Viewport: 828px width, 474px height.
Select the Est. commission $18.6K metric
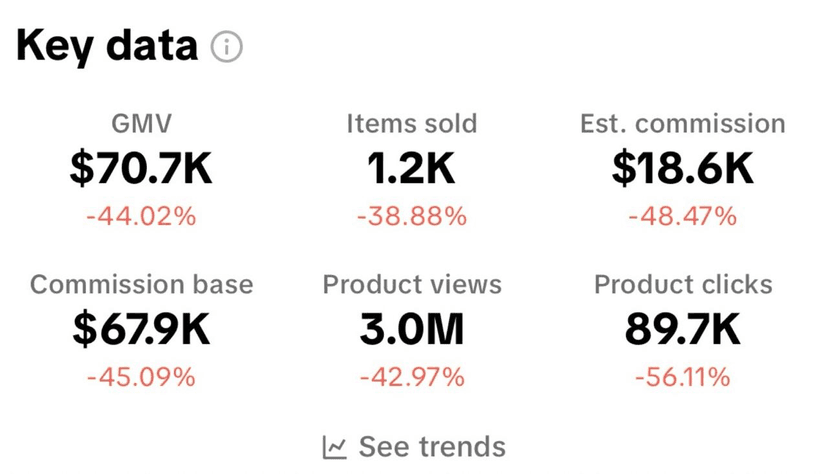point(683,169)
